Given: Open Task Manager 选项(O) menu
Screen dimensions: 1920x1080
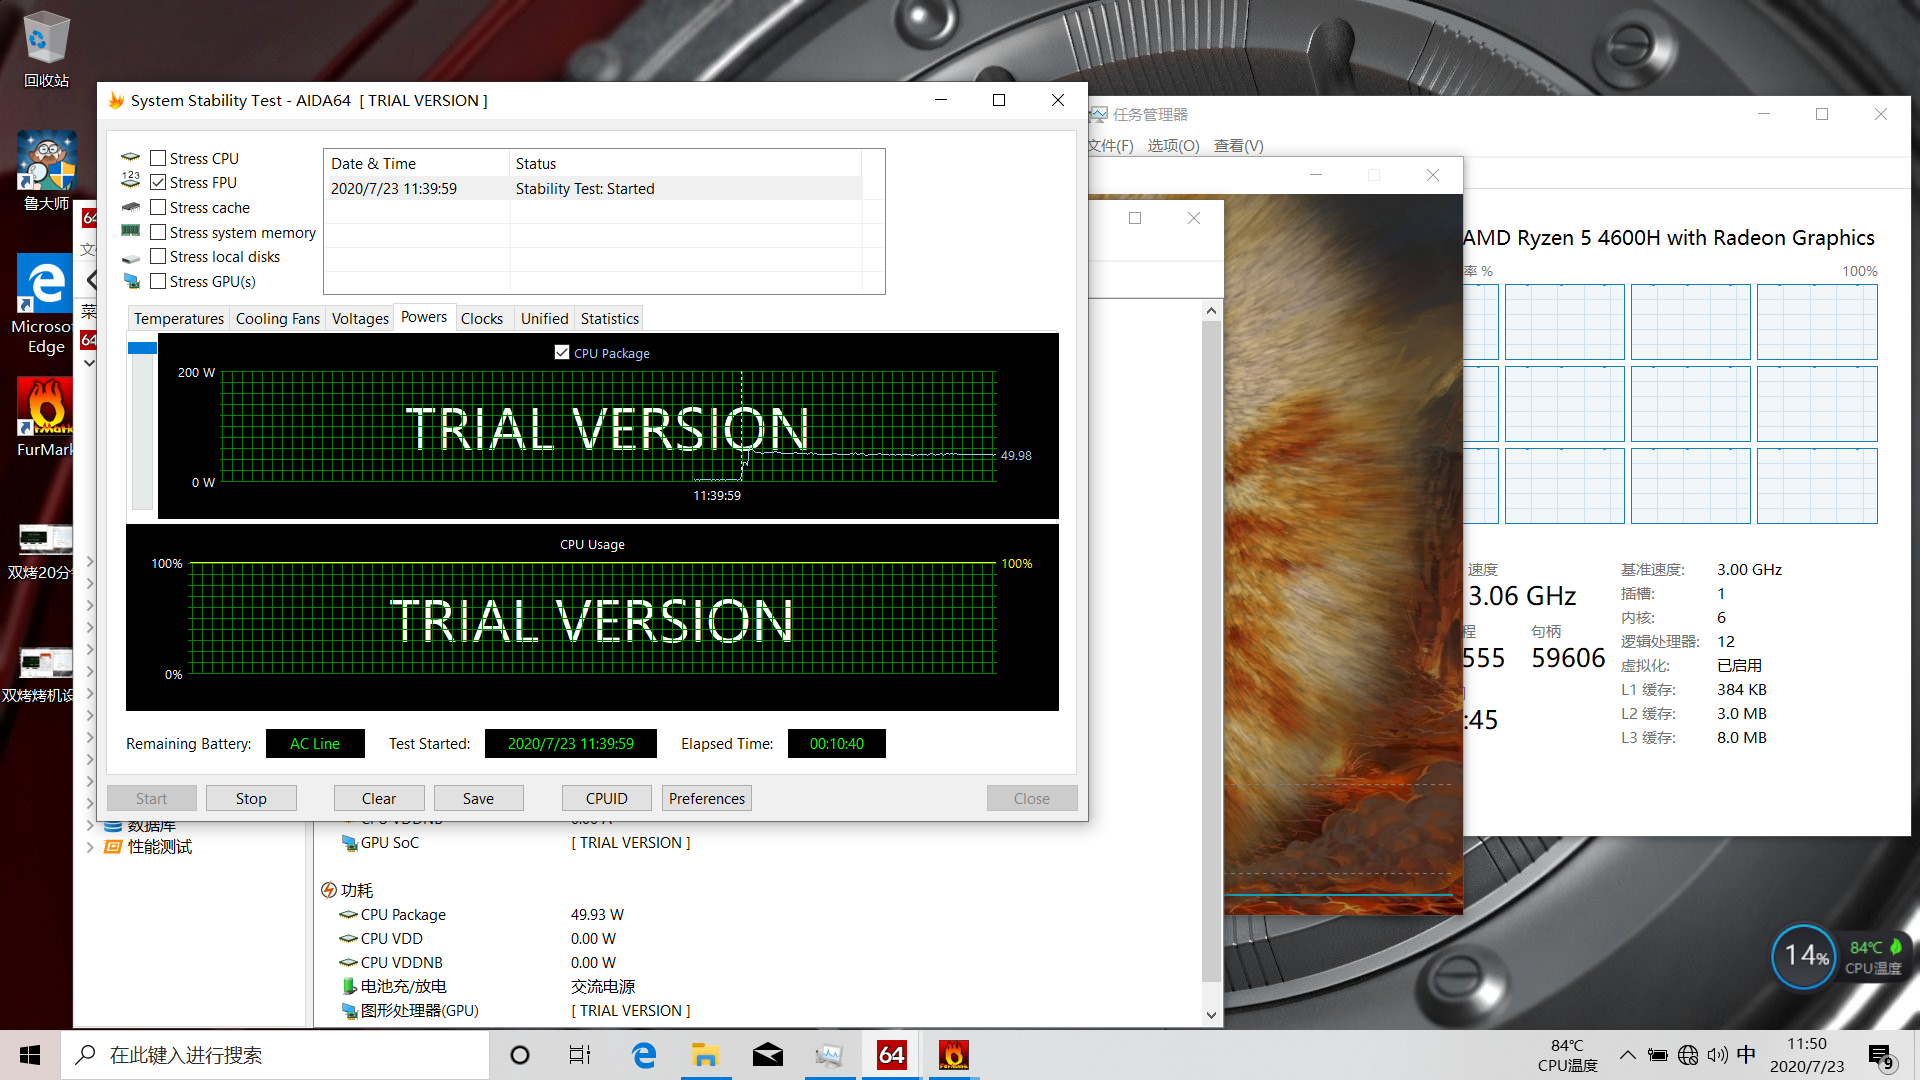Looking at the screenshot, I should (x=1173, y=145).
